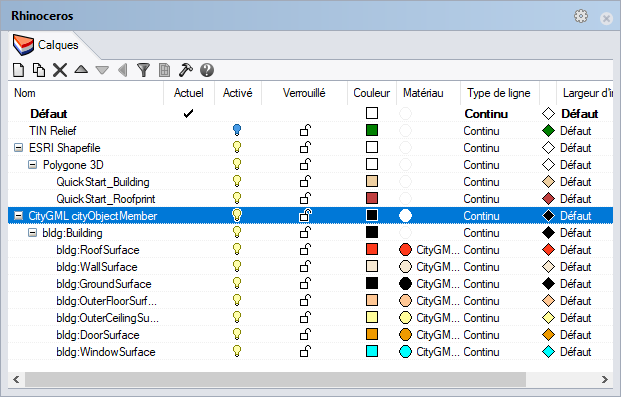The width and height of the screenshot is (621, 397).
Task: Click the new sublayer icon
Action: (38, 70)
